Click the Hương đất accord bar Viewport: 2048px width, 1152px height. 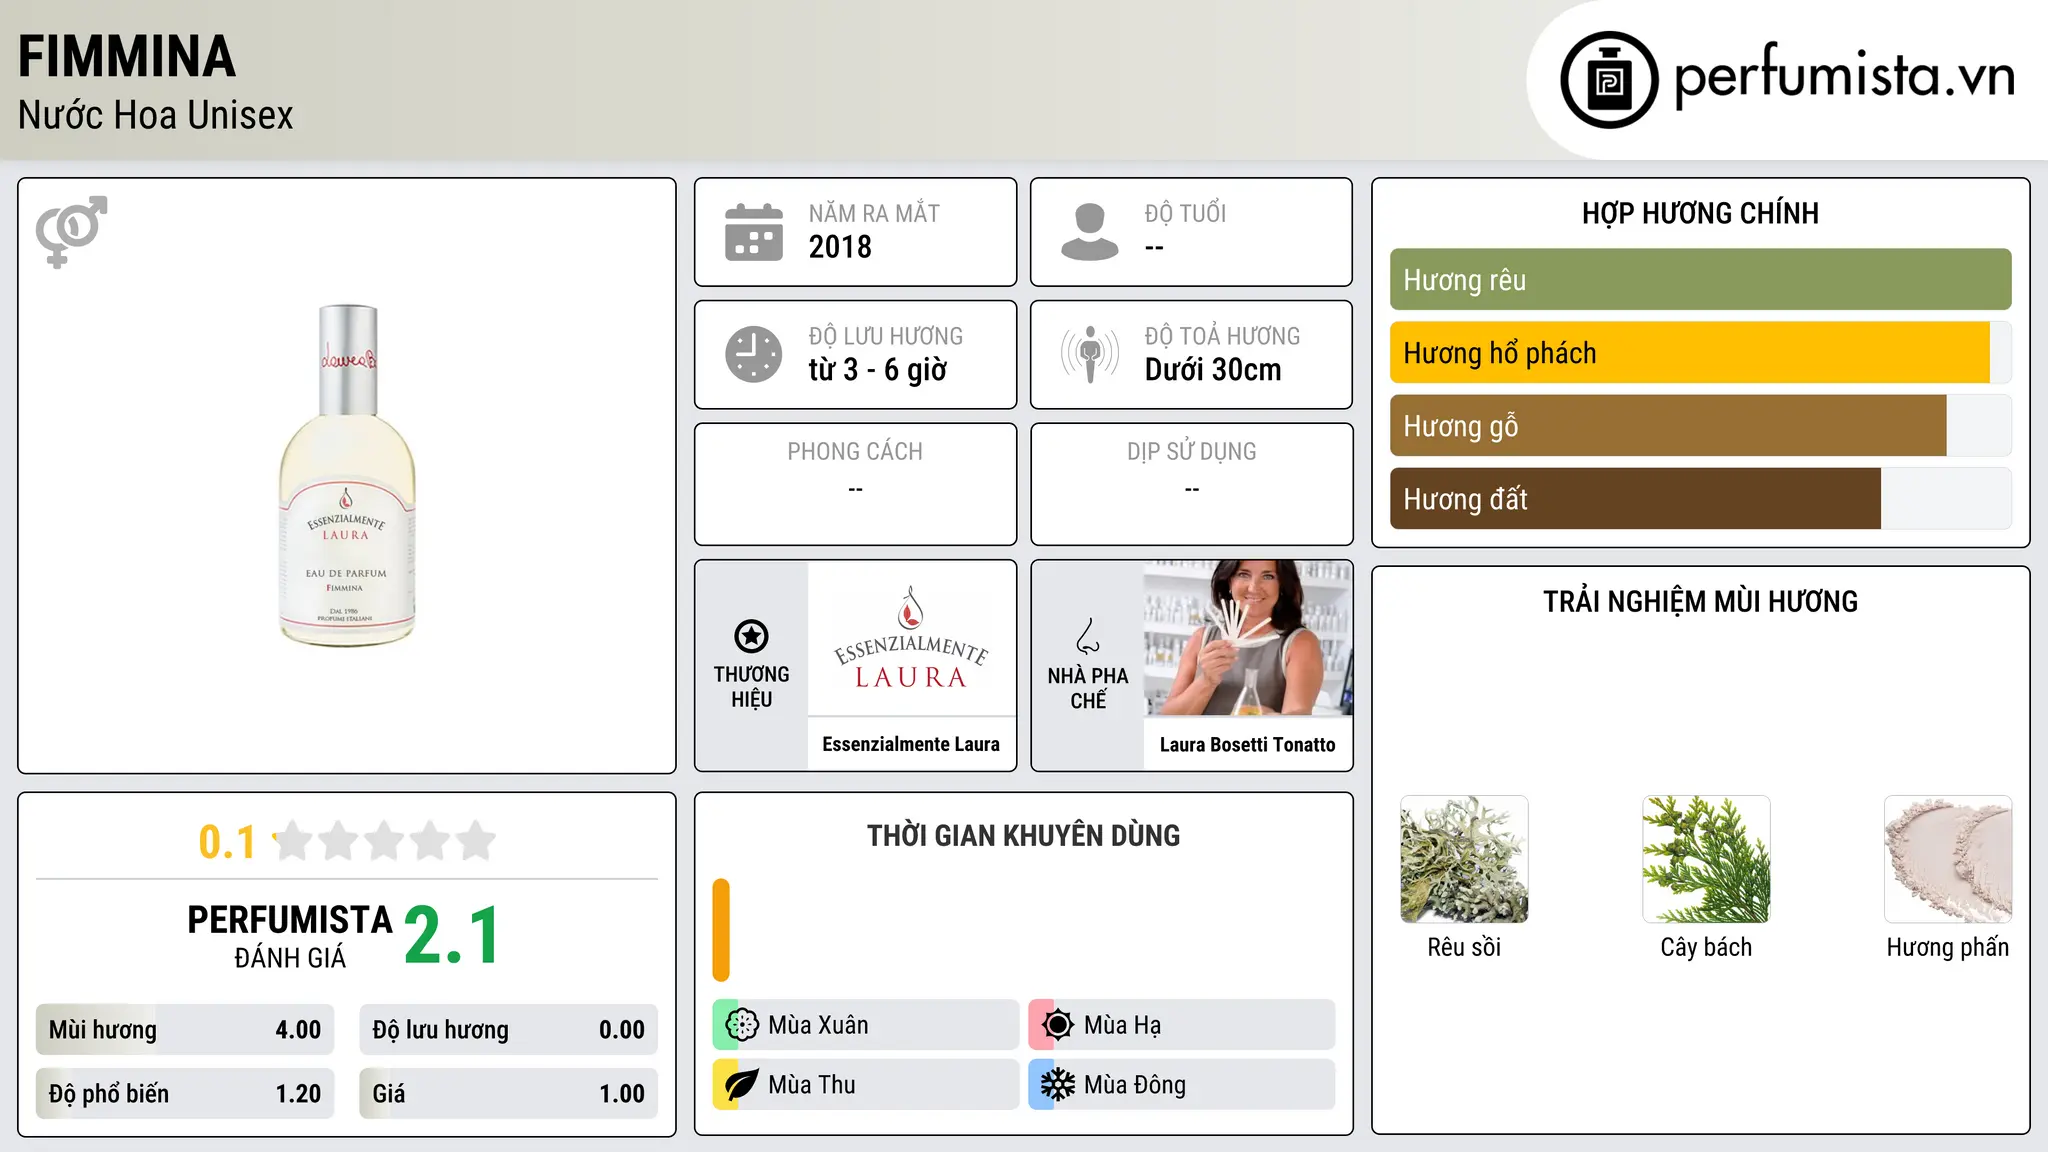click(1700, 499)
